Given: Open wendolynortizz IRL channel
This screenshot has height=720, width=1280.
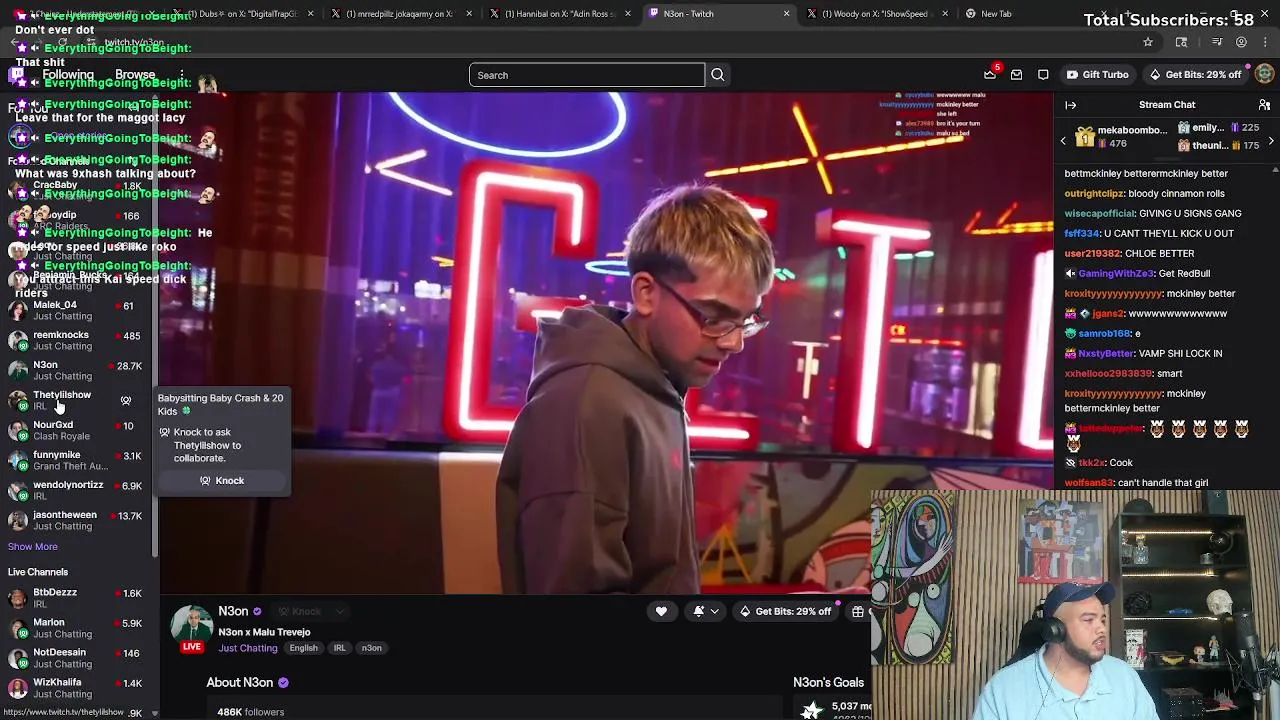Looking at the screenshot, I should [x=75, y=490].
